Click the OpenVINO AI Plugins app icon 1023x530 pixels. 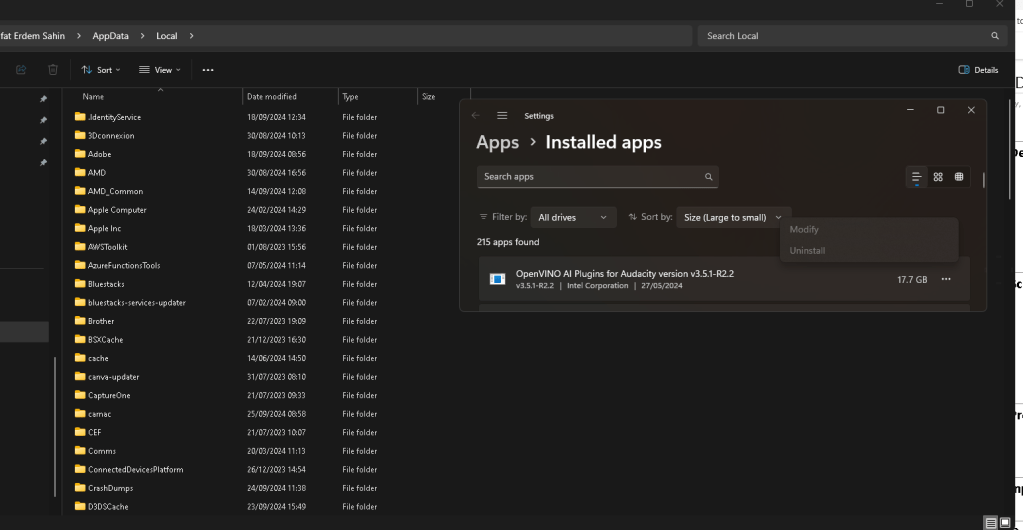pyautogui.click(x=497, y=279)
